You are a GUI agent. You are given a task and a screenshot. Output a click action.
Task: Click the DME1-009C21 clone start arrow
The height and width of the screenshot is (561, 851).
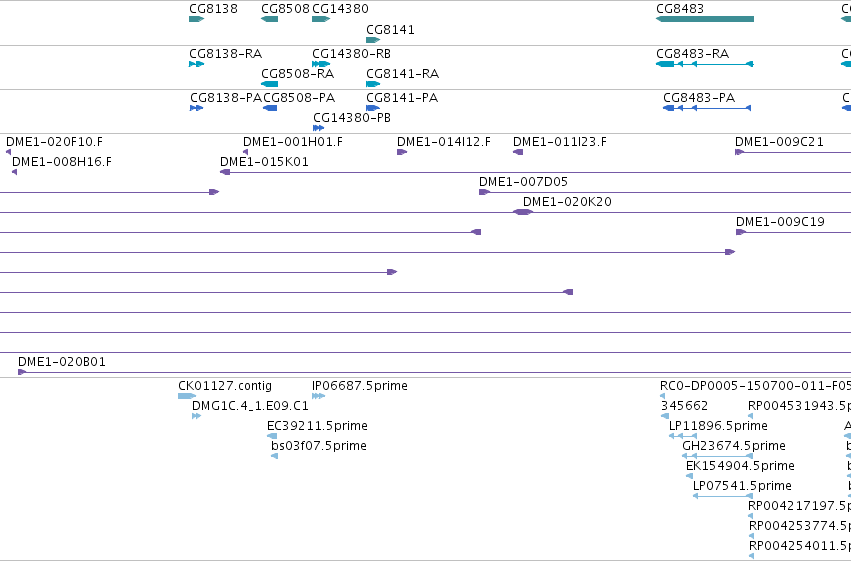click(739, 152)
